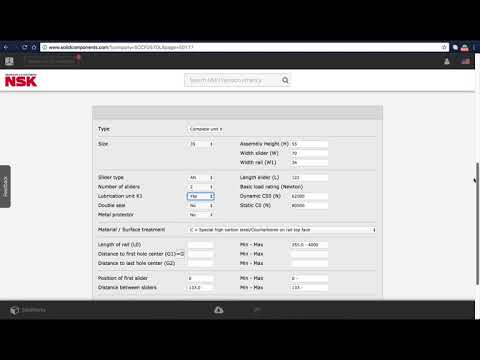Open the Feedback side tab

tap(5, 186)
